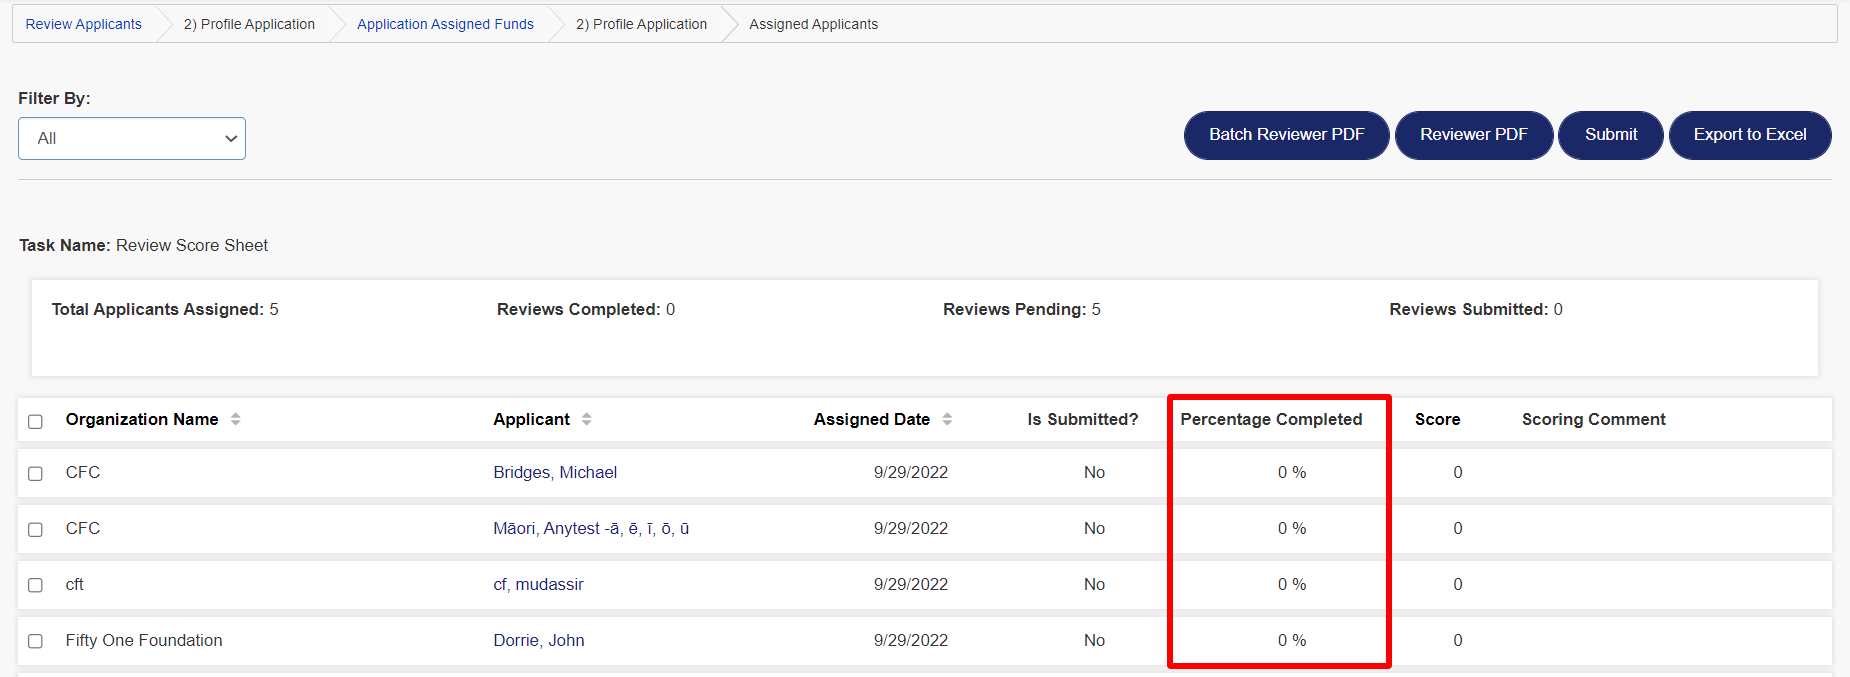
Task: Click sort arrows next to Applicant header
Action: pos(587,419)
